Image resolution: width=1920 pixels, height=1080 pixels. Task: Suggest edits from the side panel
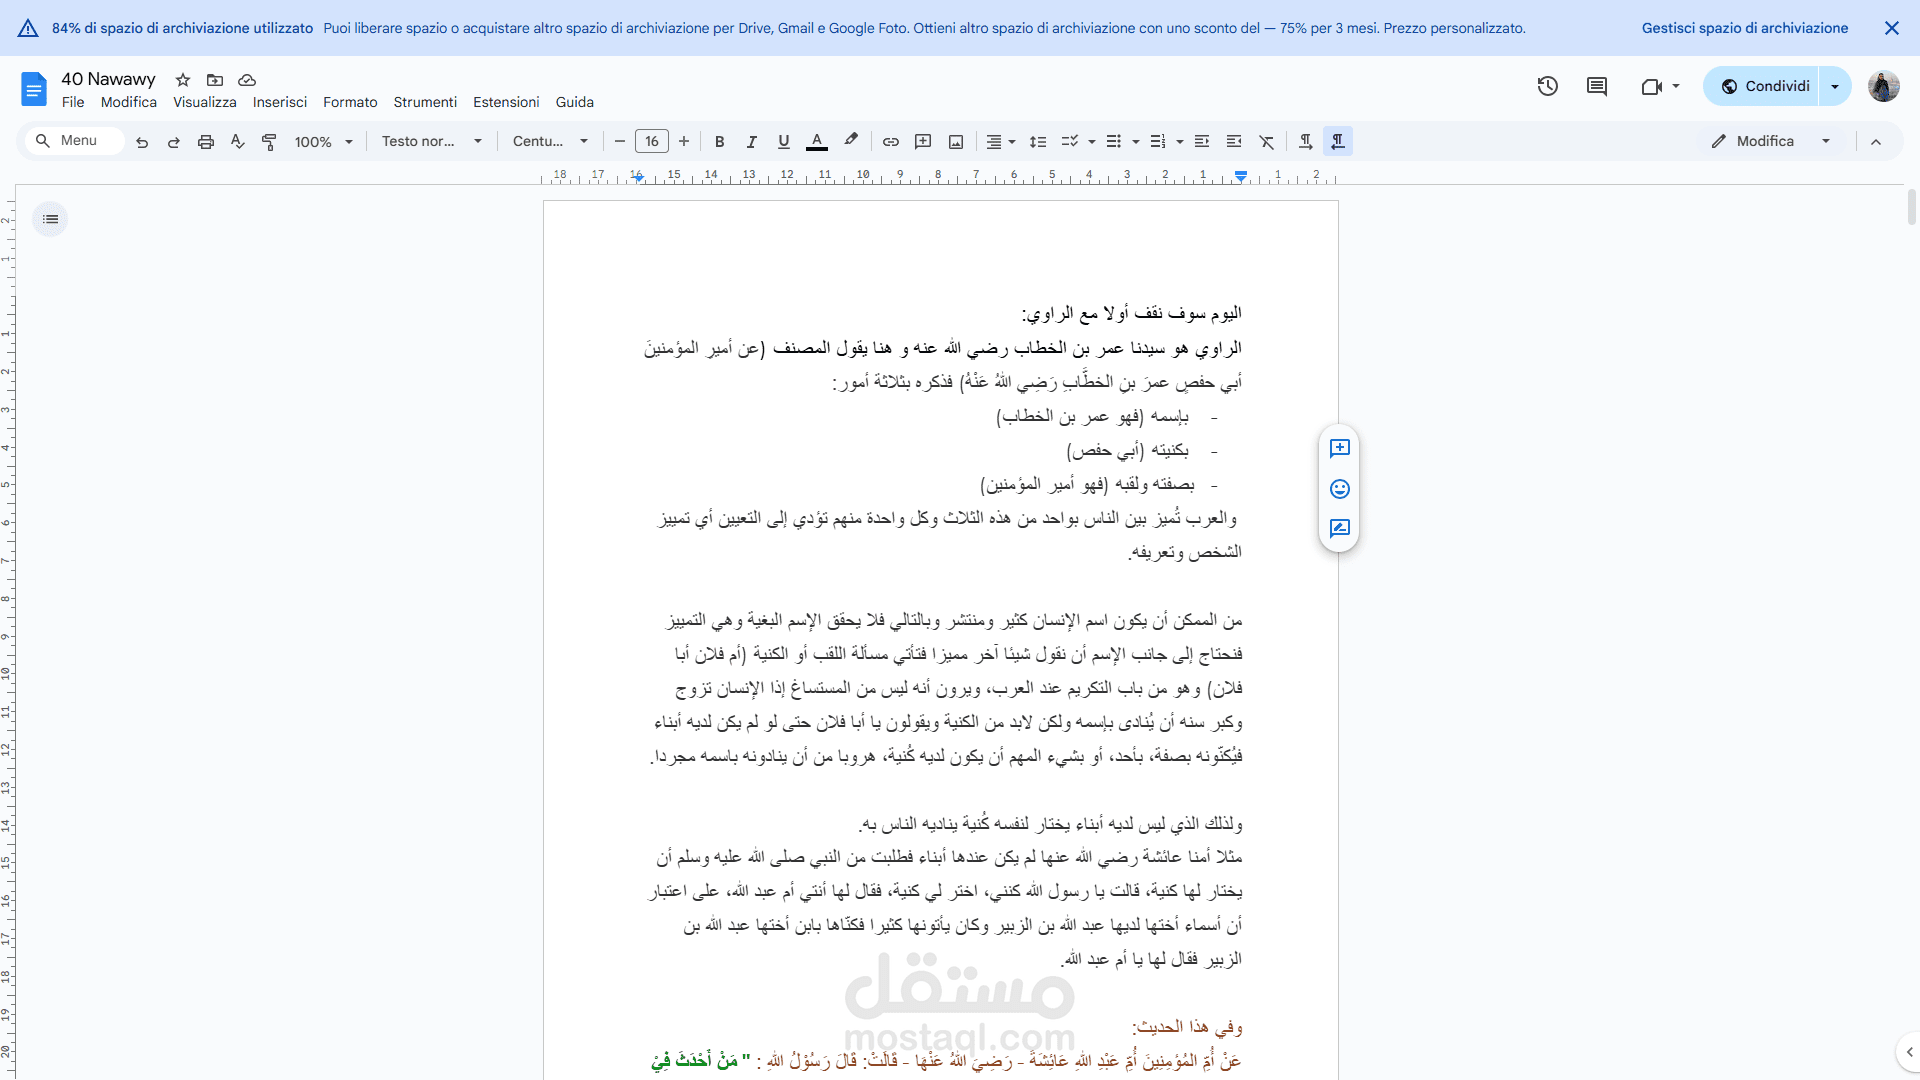click(1340, 528)
